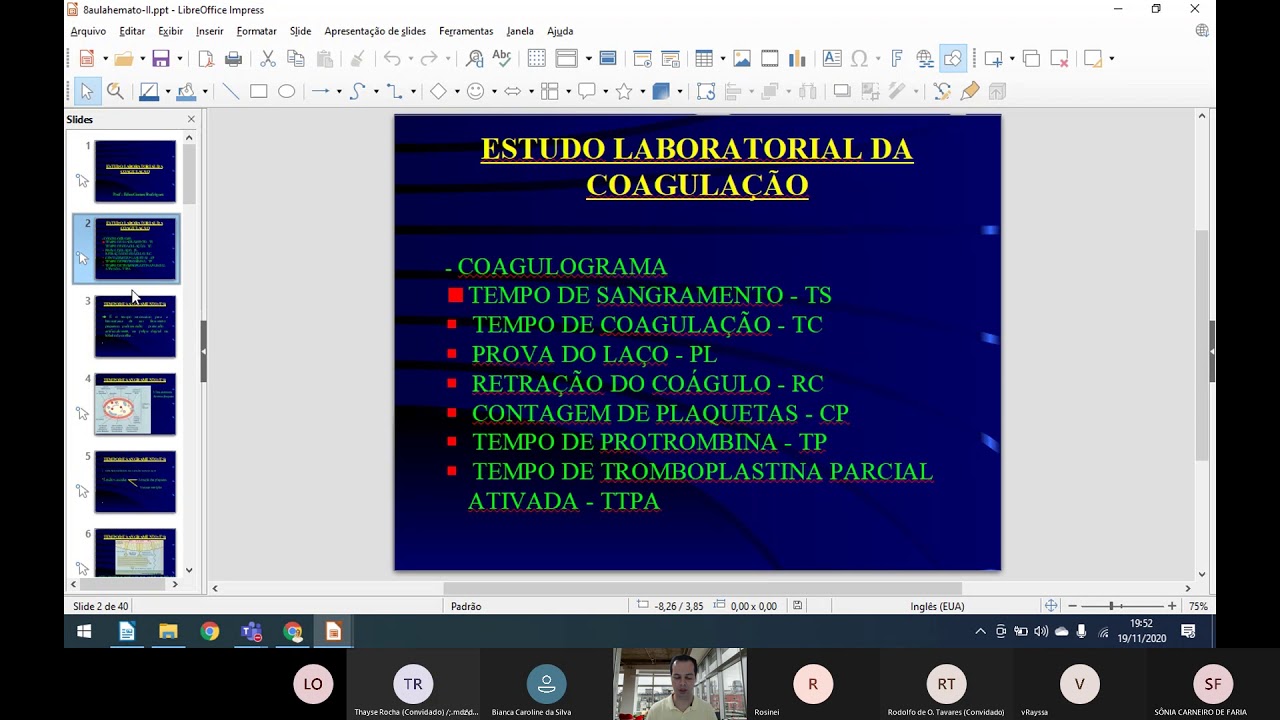Start presentation from current slide

click(670, 59)
